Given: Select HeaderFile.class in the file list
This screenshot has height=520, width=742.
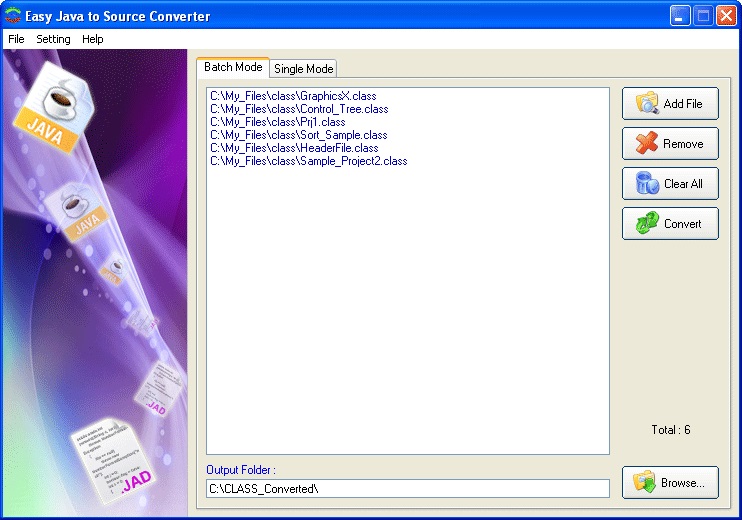Looking at the screenshot, I should click(x=294, y=148).
